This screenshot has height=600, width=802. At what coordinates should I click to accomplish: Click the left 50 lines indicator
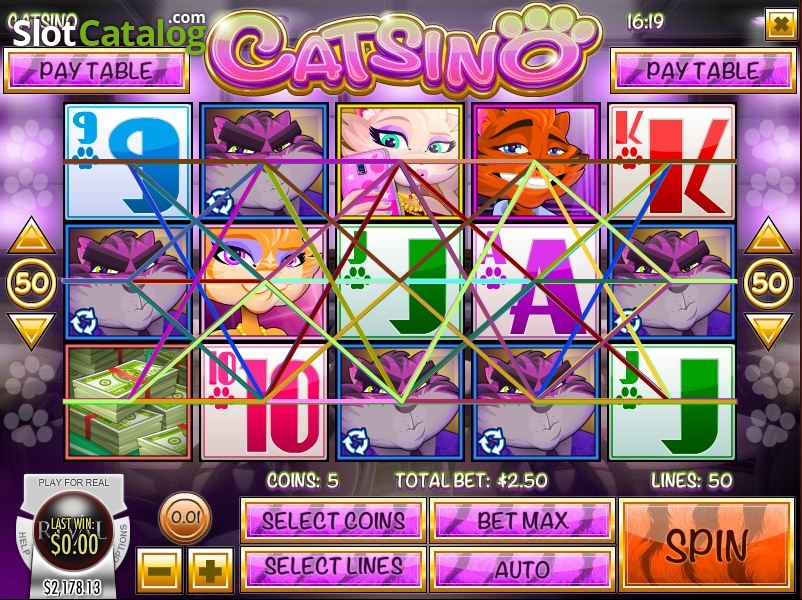coord(31,283)
